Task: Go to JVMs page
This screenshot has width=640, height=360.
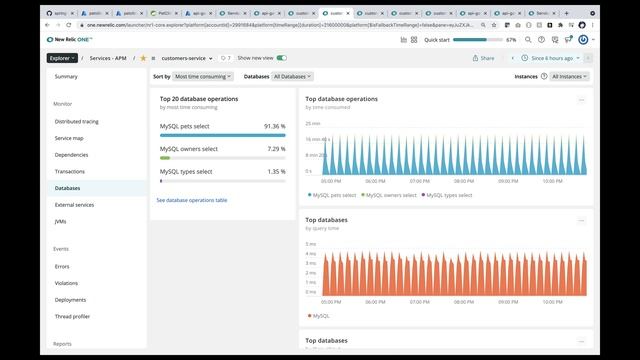Action: 60,222
